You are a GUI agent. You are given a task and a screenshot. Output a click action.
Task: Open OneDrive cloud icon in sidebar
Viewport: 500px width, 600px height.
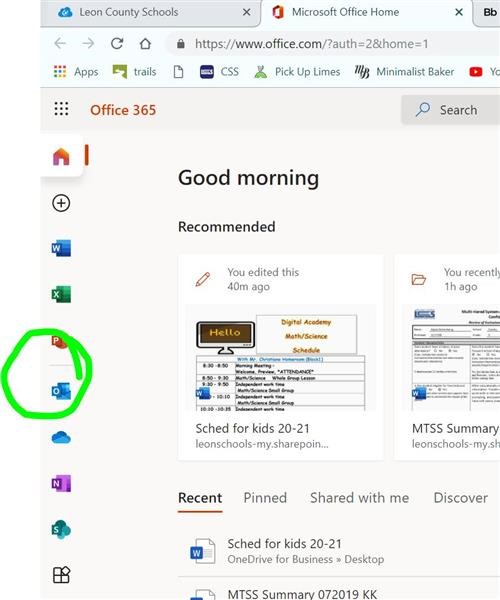[x=61, y=437]
